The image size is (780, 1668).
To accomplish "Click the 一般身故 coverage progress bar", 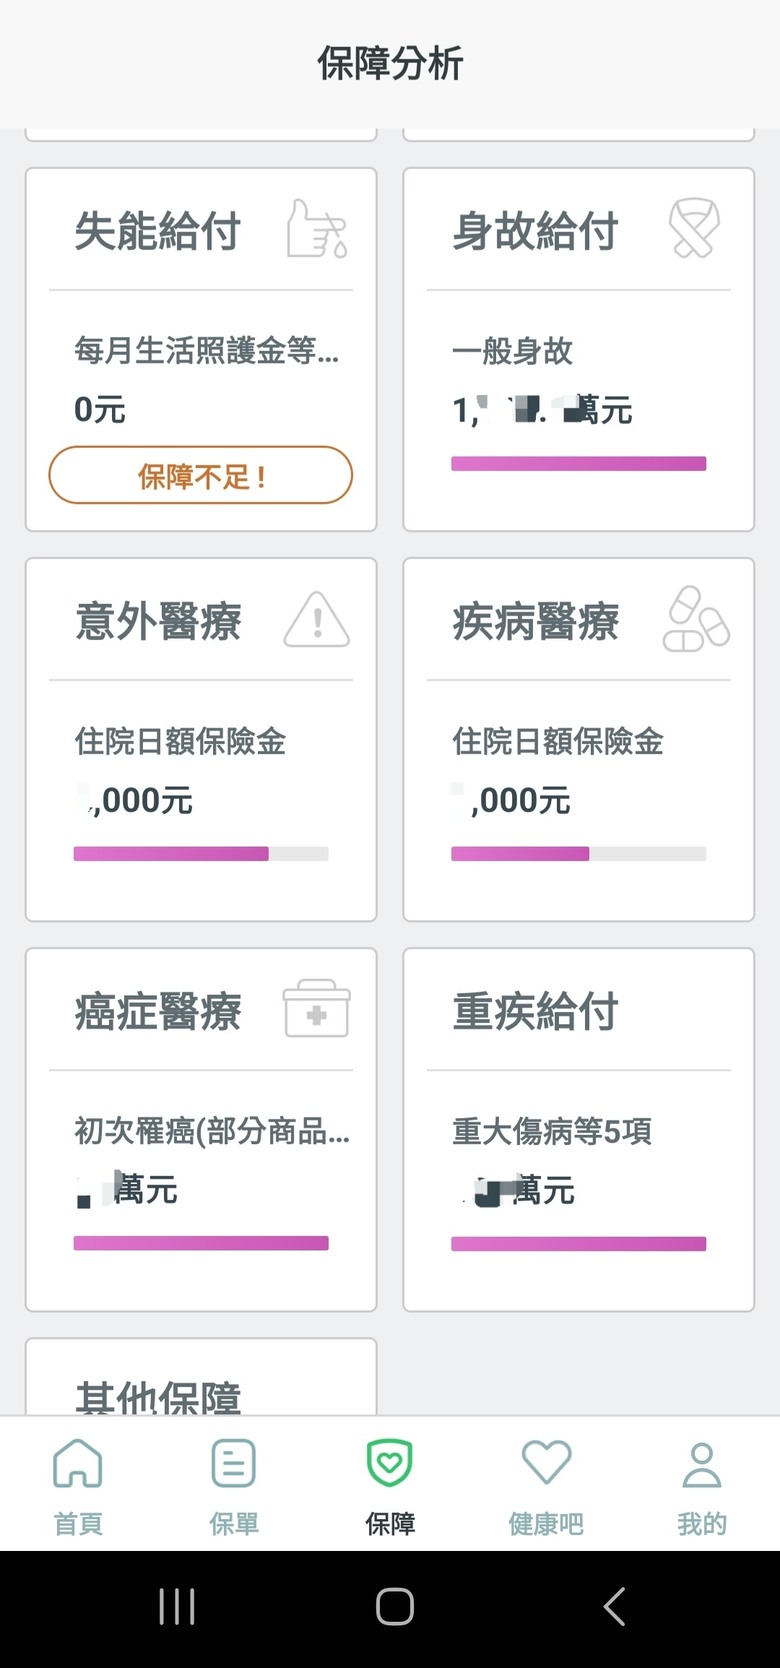I will tap(578, 464).
